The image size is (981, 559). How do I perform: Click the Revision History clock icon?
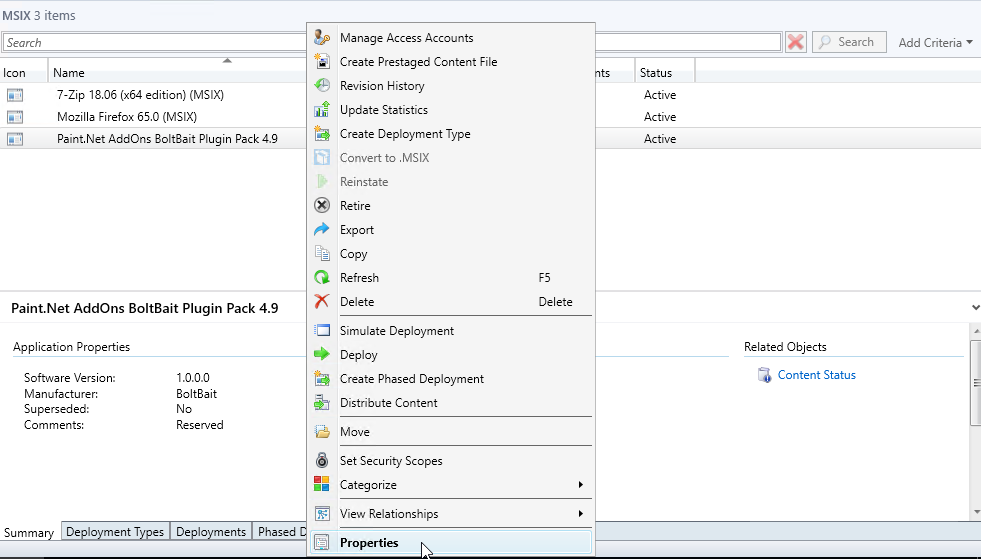(321, 86)
